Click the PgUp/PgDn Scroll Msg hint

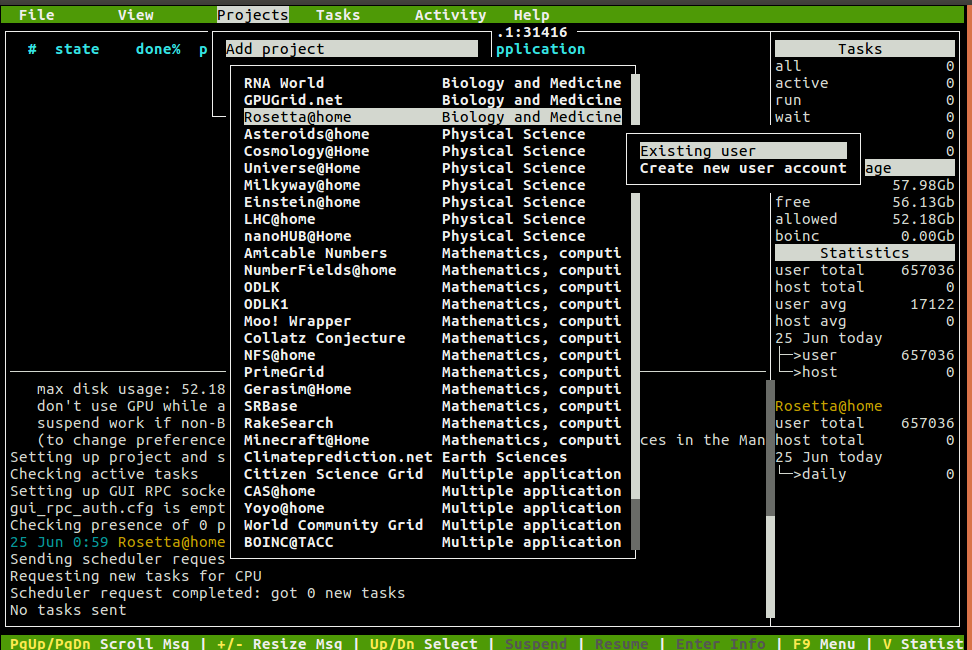[x=100, y=644]
